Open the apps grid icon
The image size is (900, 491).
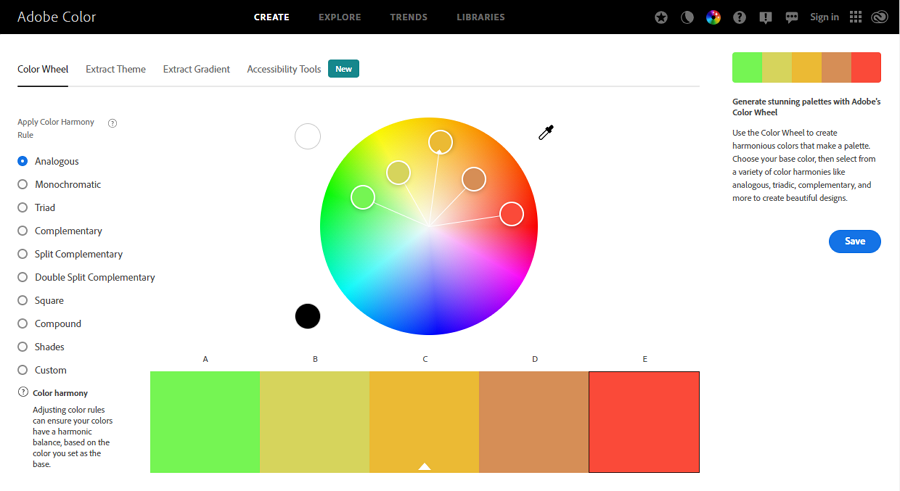[x=856, y=17]
